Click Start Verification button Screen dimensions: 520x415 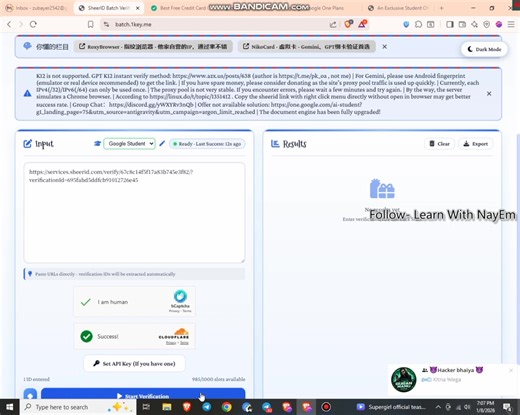coord(143,394)
